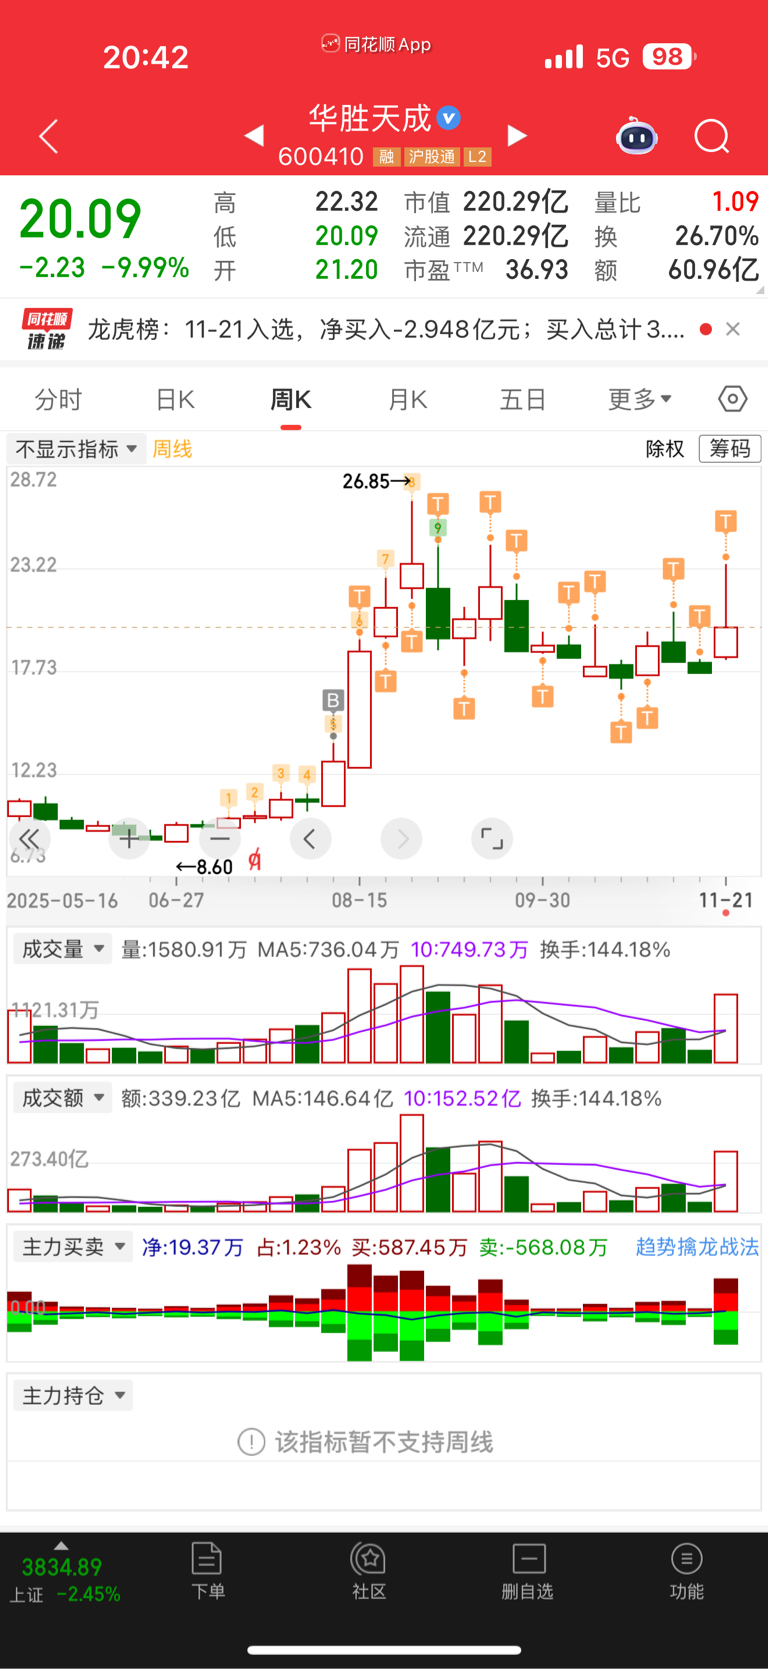The image size is (768, 1669).
Task: Tap the blue verified badge beside 华胜天成
Action: tap(450, 118)
